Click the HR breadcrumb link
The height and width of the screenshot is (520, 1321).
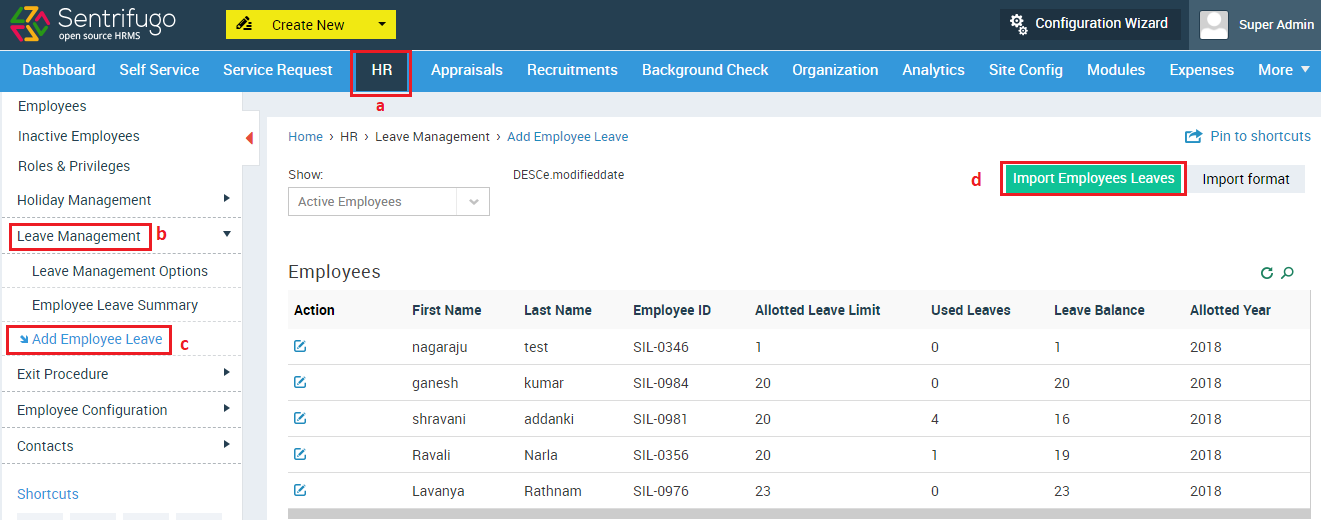pyautogui.click(x=349, y=136)
